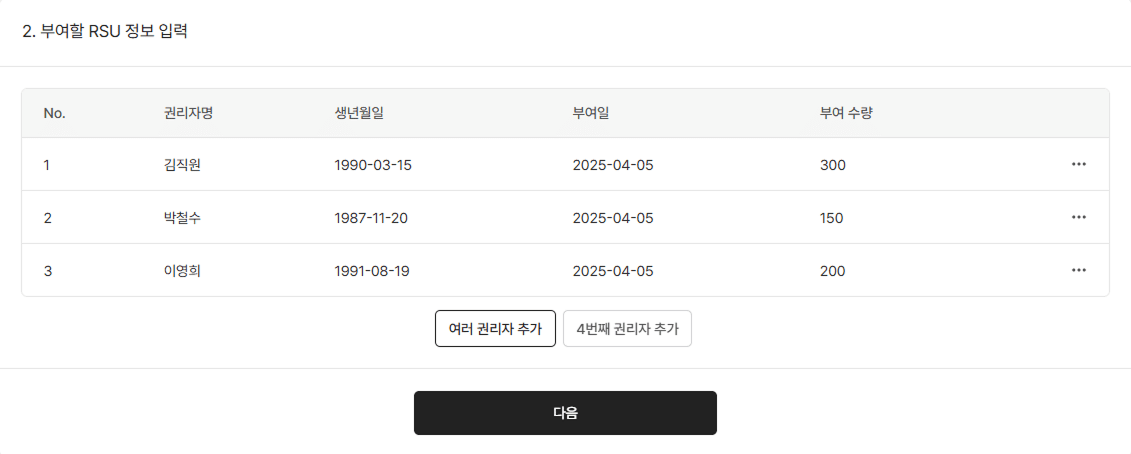
Task: Click birthdate 1991-08-19
Action: click(372, 271)
